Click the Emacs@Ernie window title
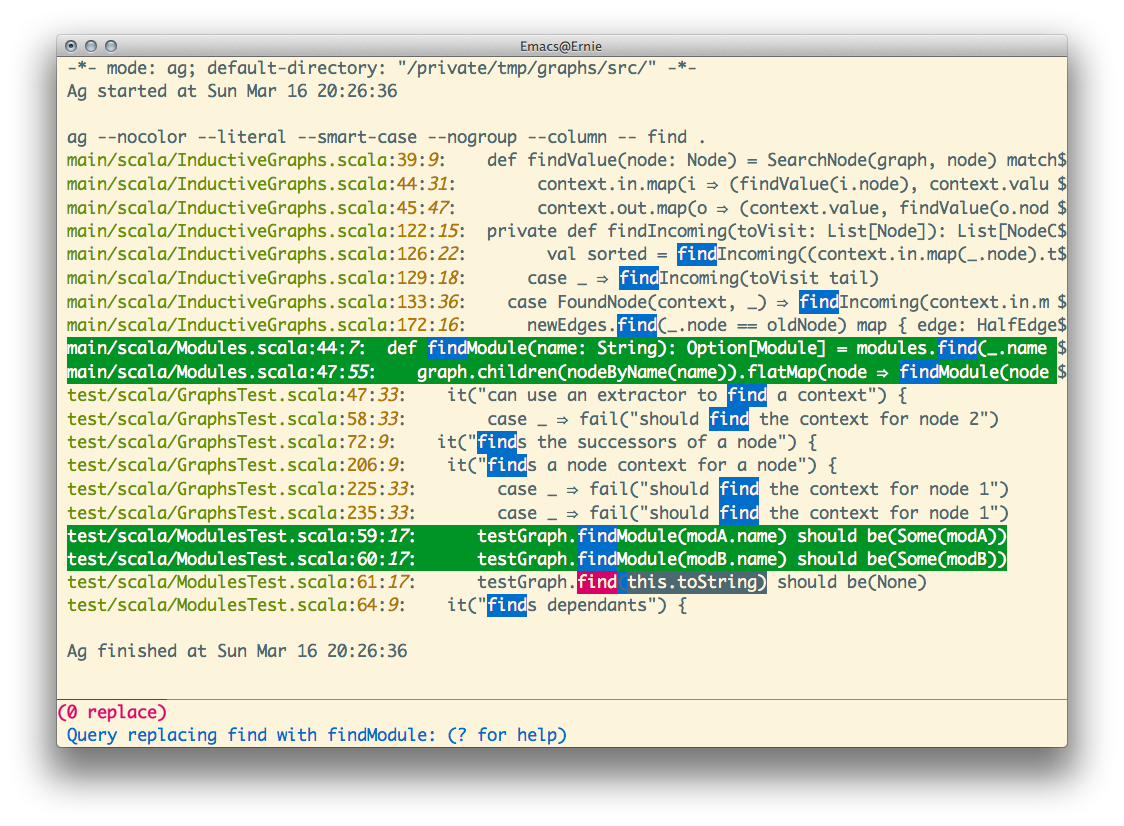1124x826 pixels. click(x=561, y=46)
